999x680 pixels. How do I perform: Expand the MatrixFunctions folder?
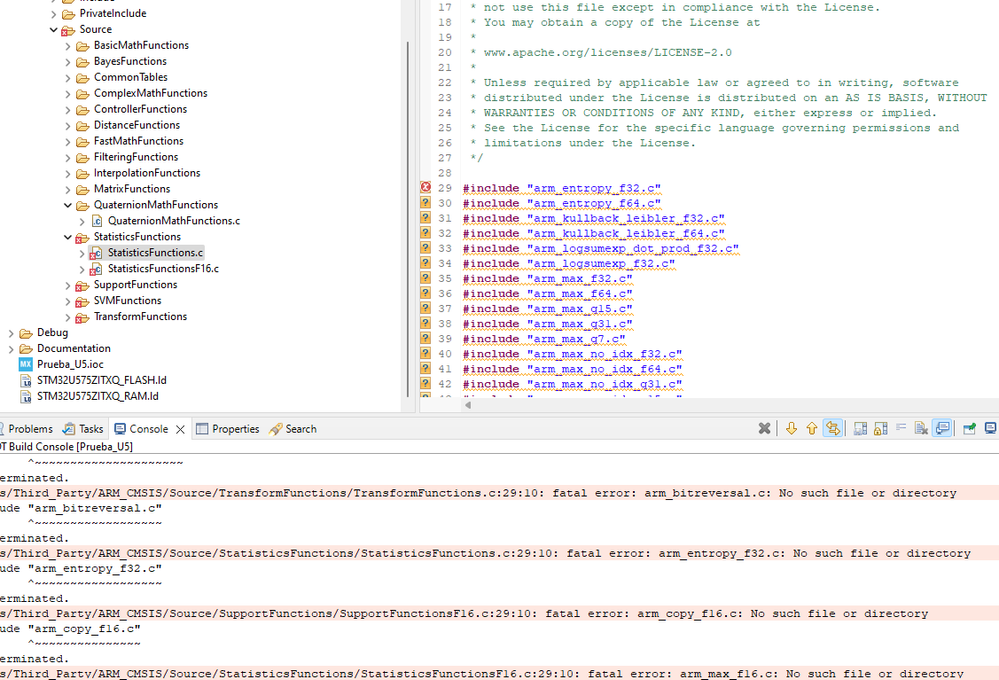(68, 189)
